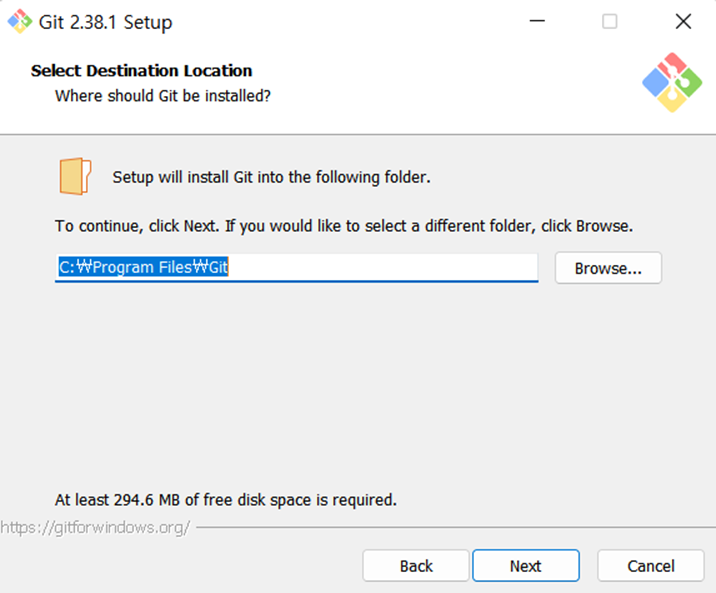Click 'Where should Git be installed?' text
Screen dimensions: 716x593
tap(163, 96)
